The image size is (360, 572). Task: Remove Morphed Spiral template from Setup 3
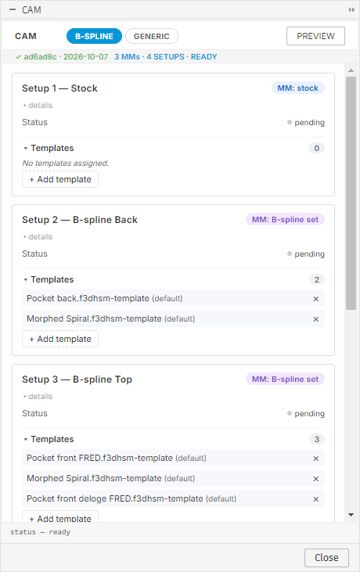coord(316,479)
